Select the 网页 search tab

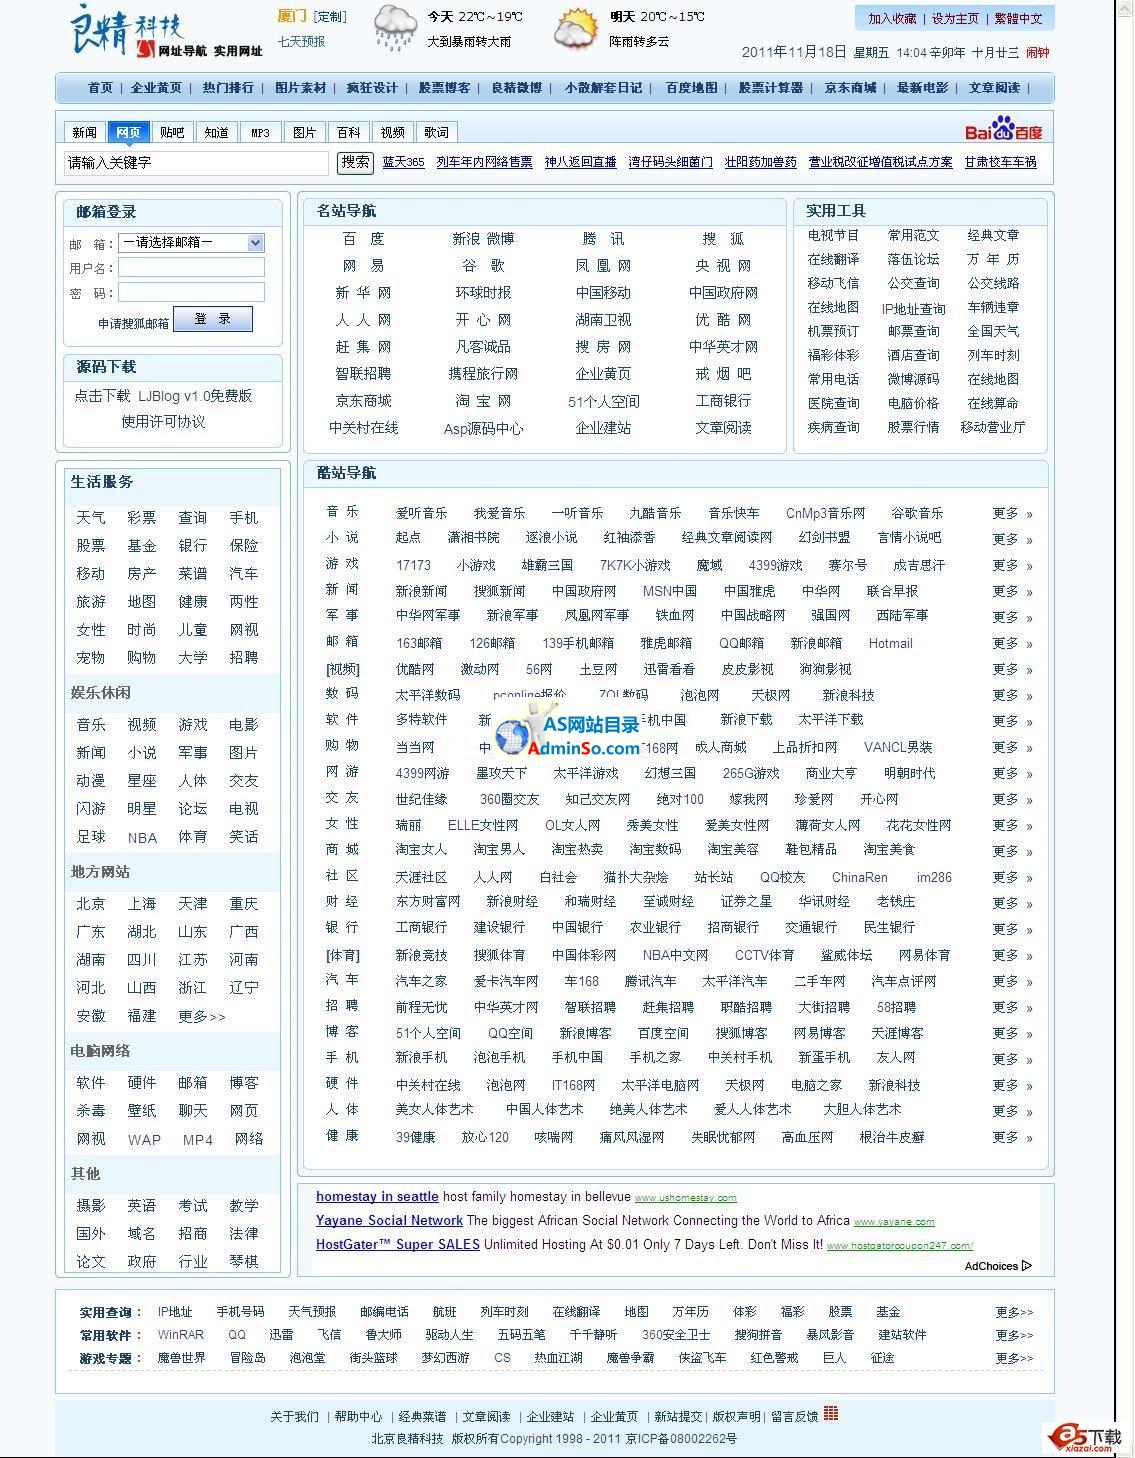[128, 132]
